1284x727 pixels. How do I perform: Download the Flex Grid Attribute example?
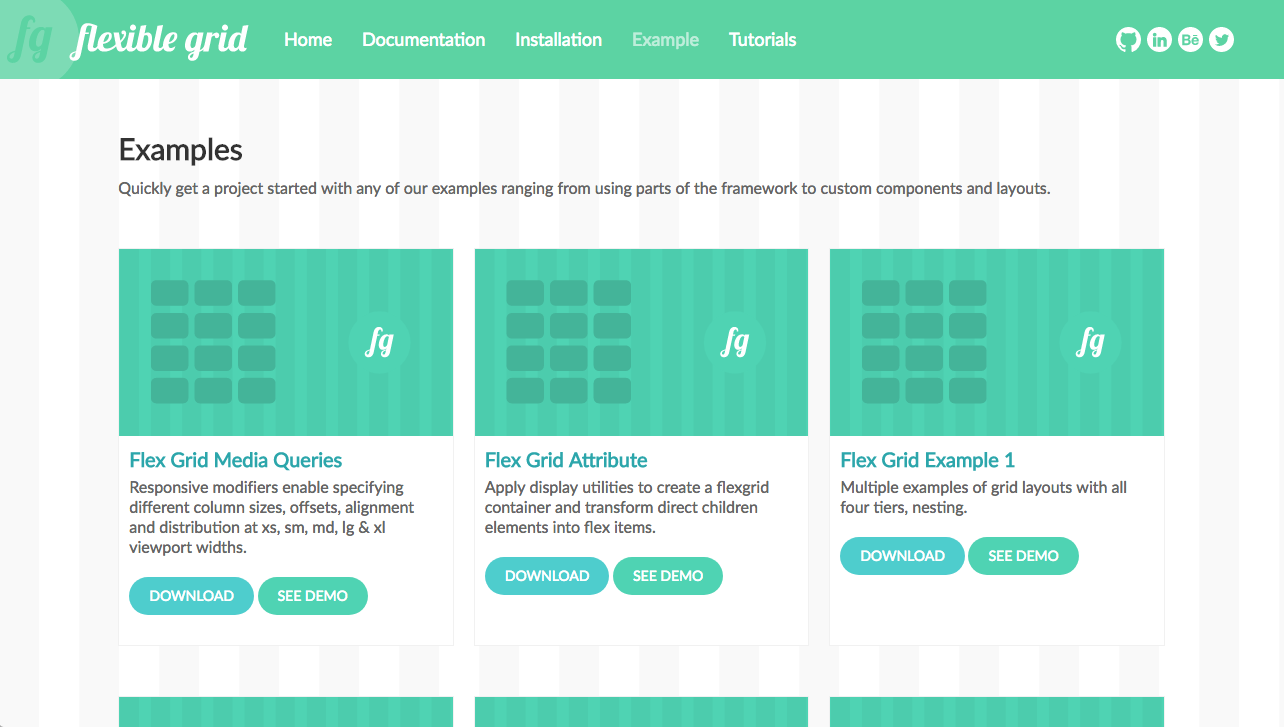547,575
